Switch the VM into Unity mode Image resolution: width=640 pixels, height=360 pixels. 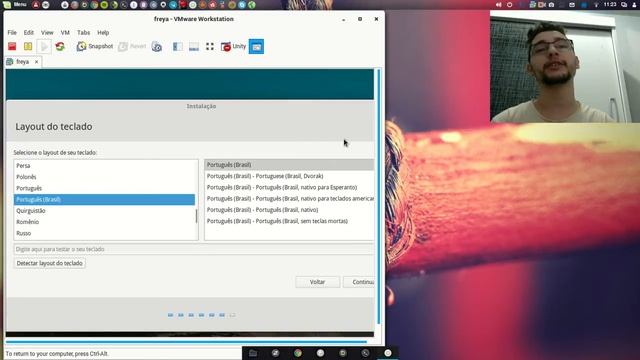pyautogui.click(x=233, y=47)
